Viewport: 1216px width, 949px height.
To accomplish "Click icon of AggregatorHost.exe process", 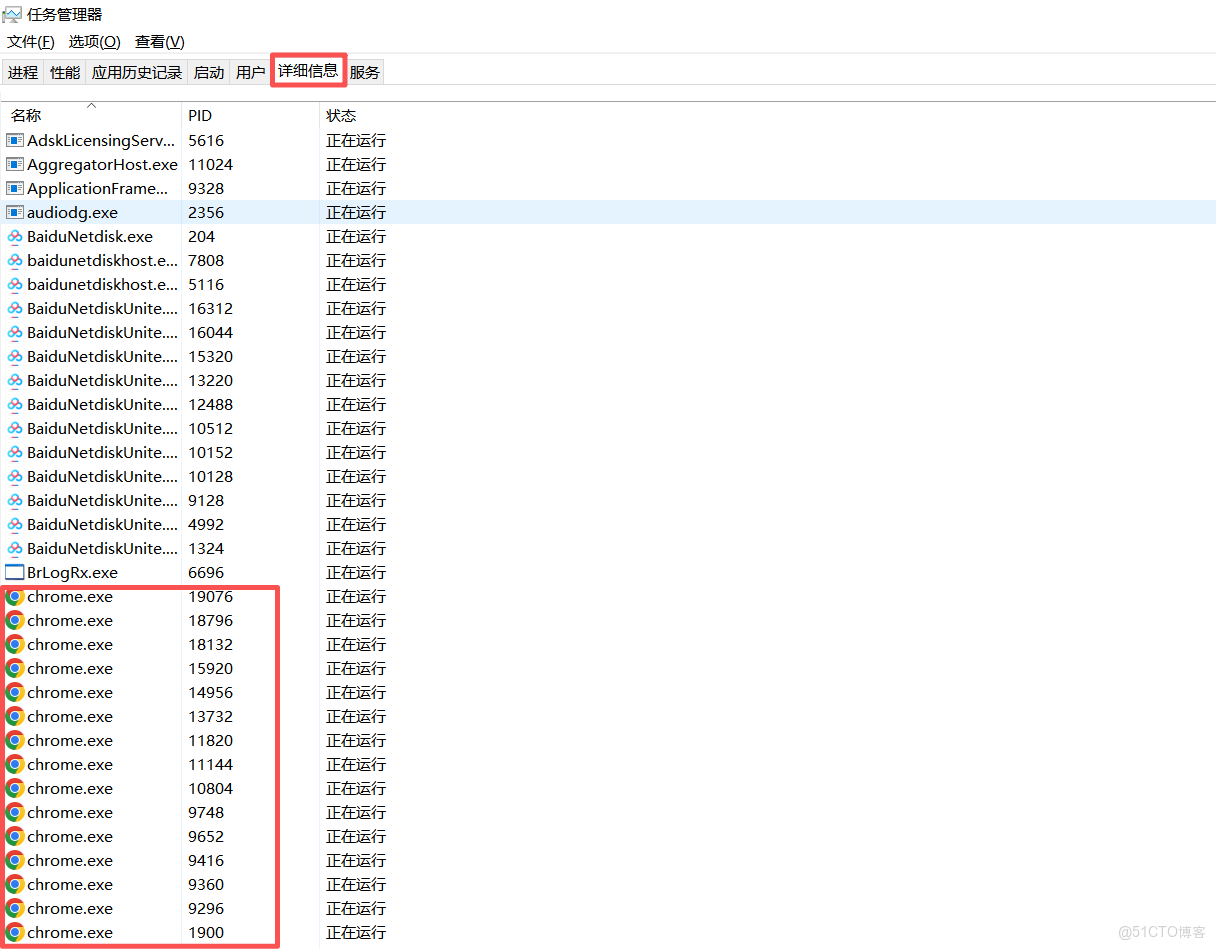I will (x=15, y=164).
